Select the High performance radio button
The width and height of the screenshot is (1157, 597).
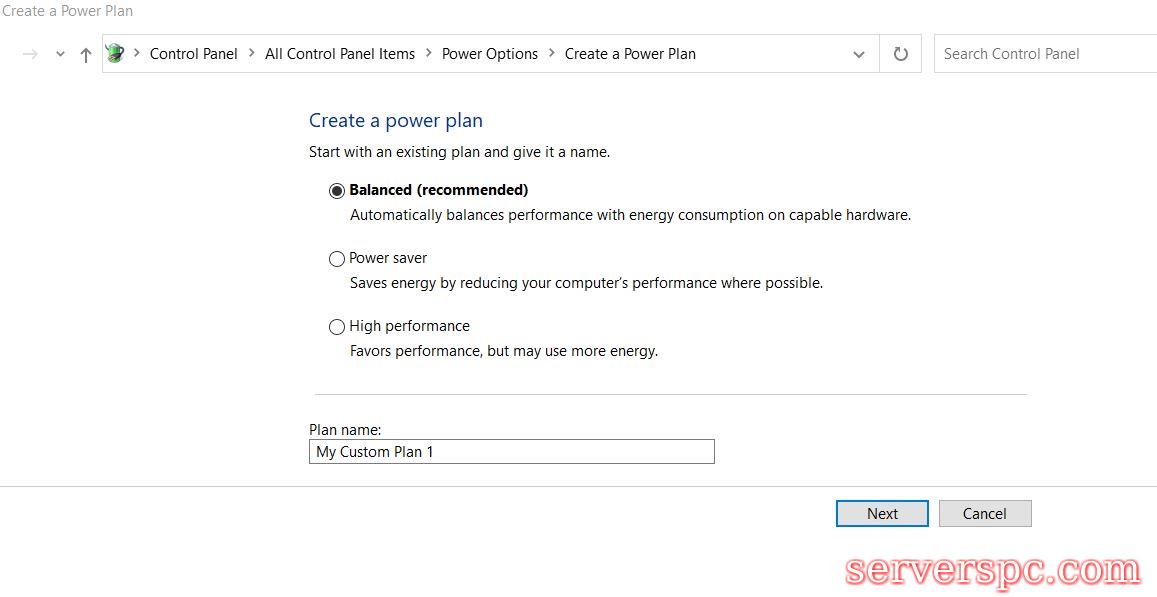pyautogui.click(x=337, y=327)
